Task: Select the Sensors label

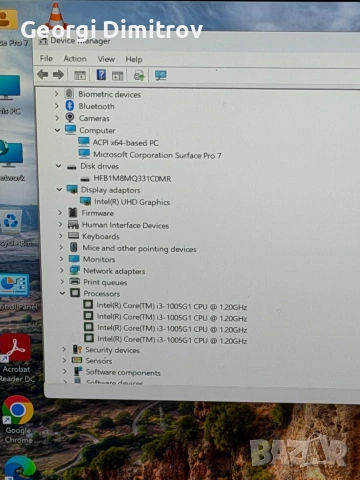Action: [x=99, y=361]
